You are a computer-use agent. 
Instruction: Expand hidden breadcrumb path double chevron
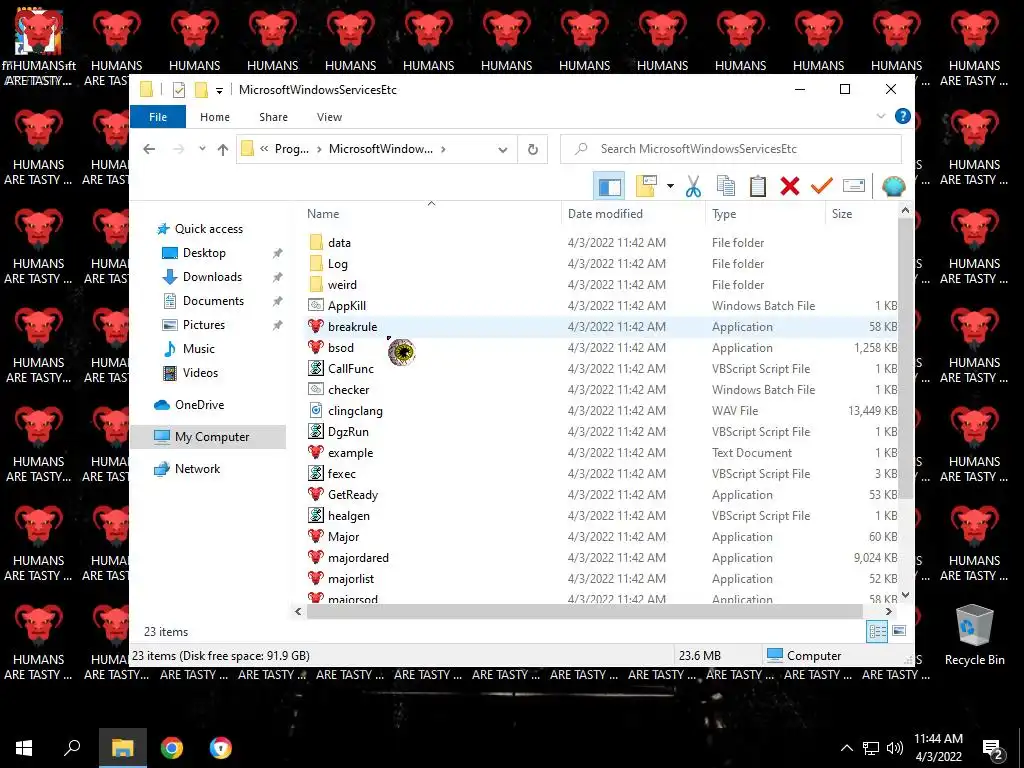tap(264, 149)
